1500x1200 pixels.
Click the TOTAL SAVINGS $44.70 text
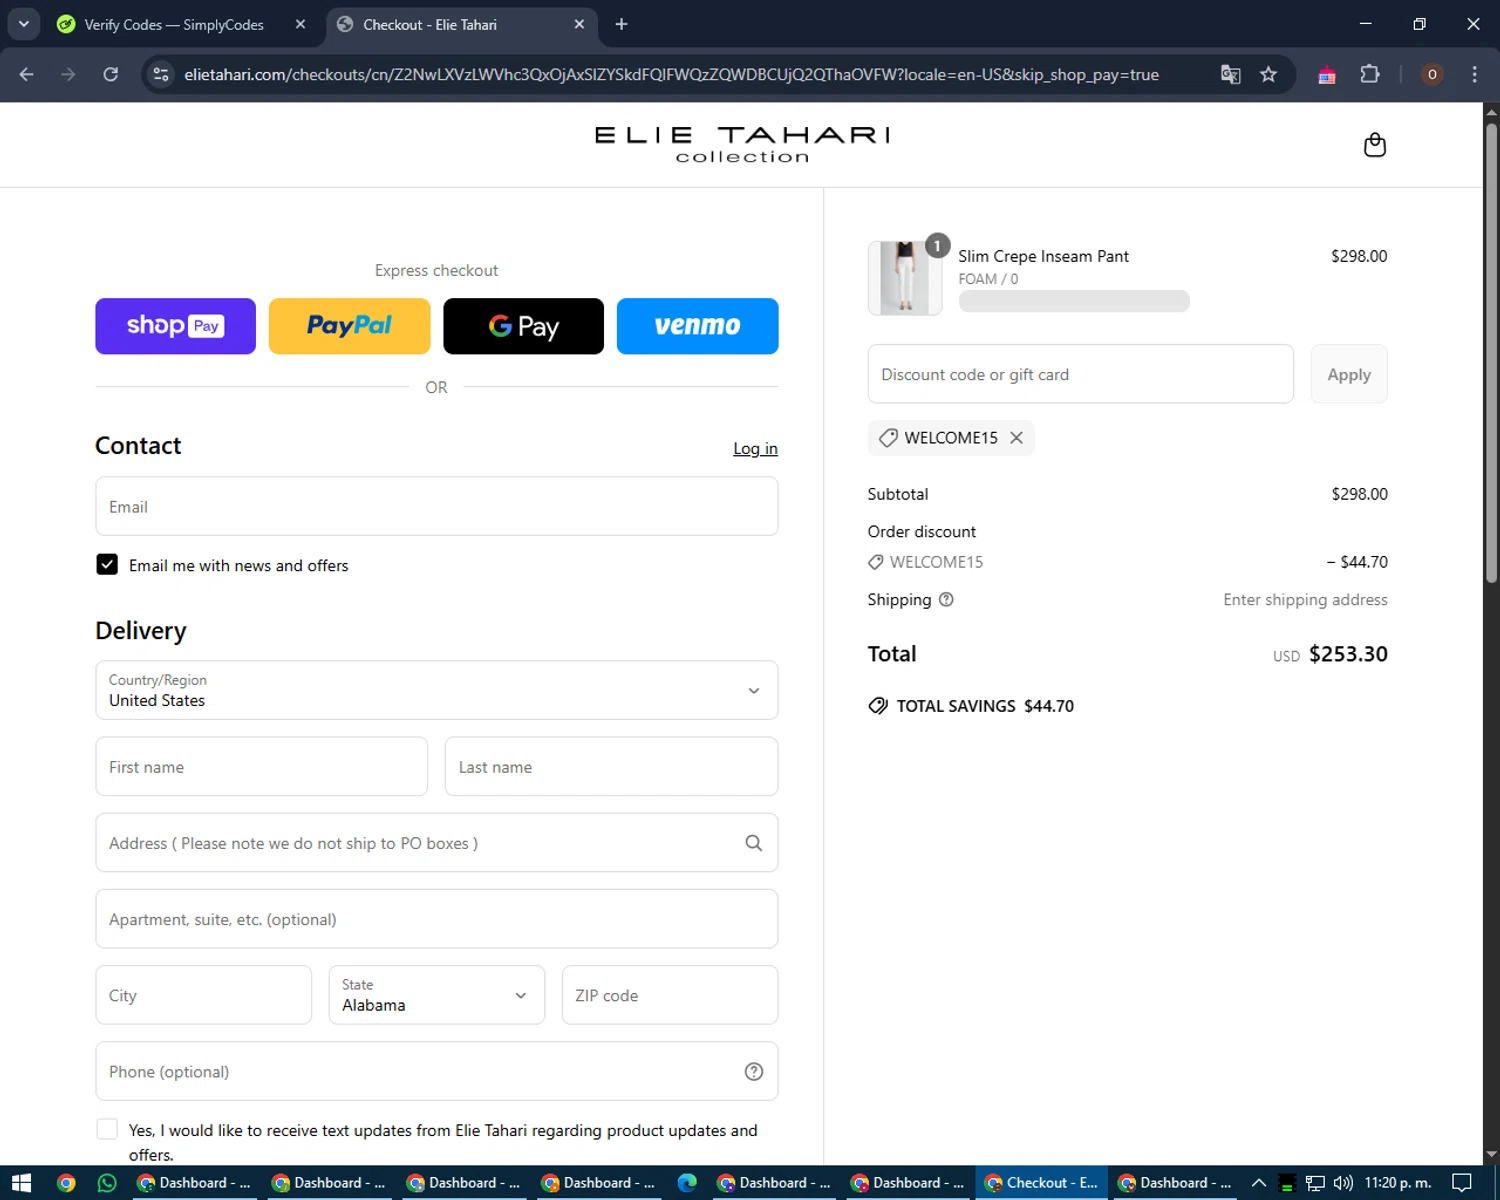point(985,706)
